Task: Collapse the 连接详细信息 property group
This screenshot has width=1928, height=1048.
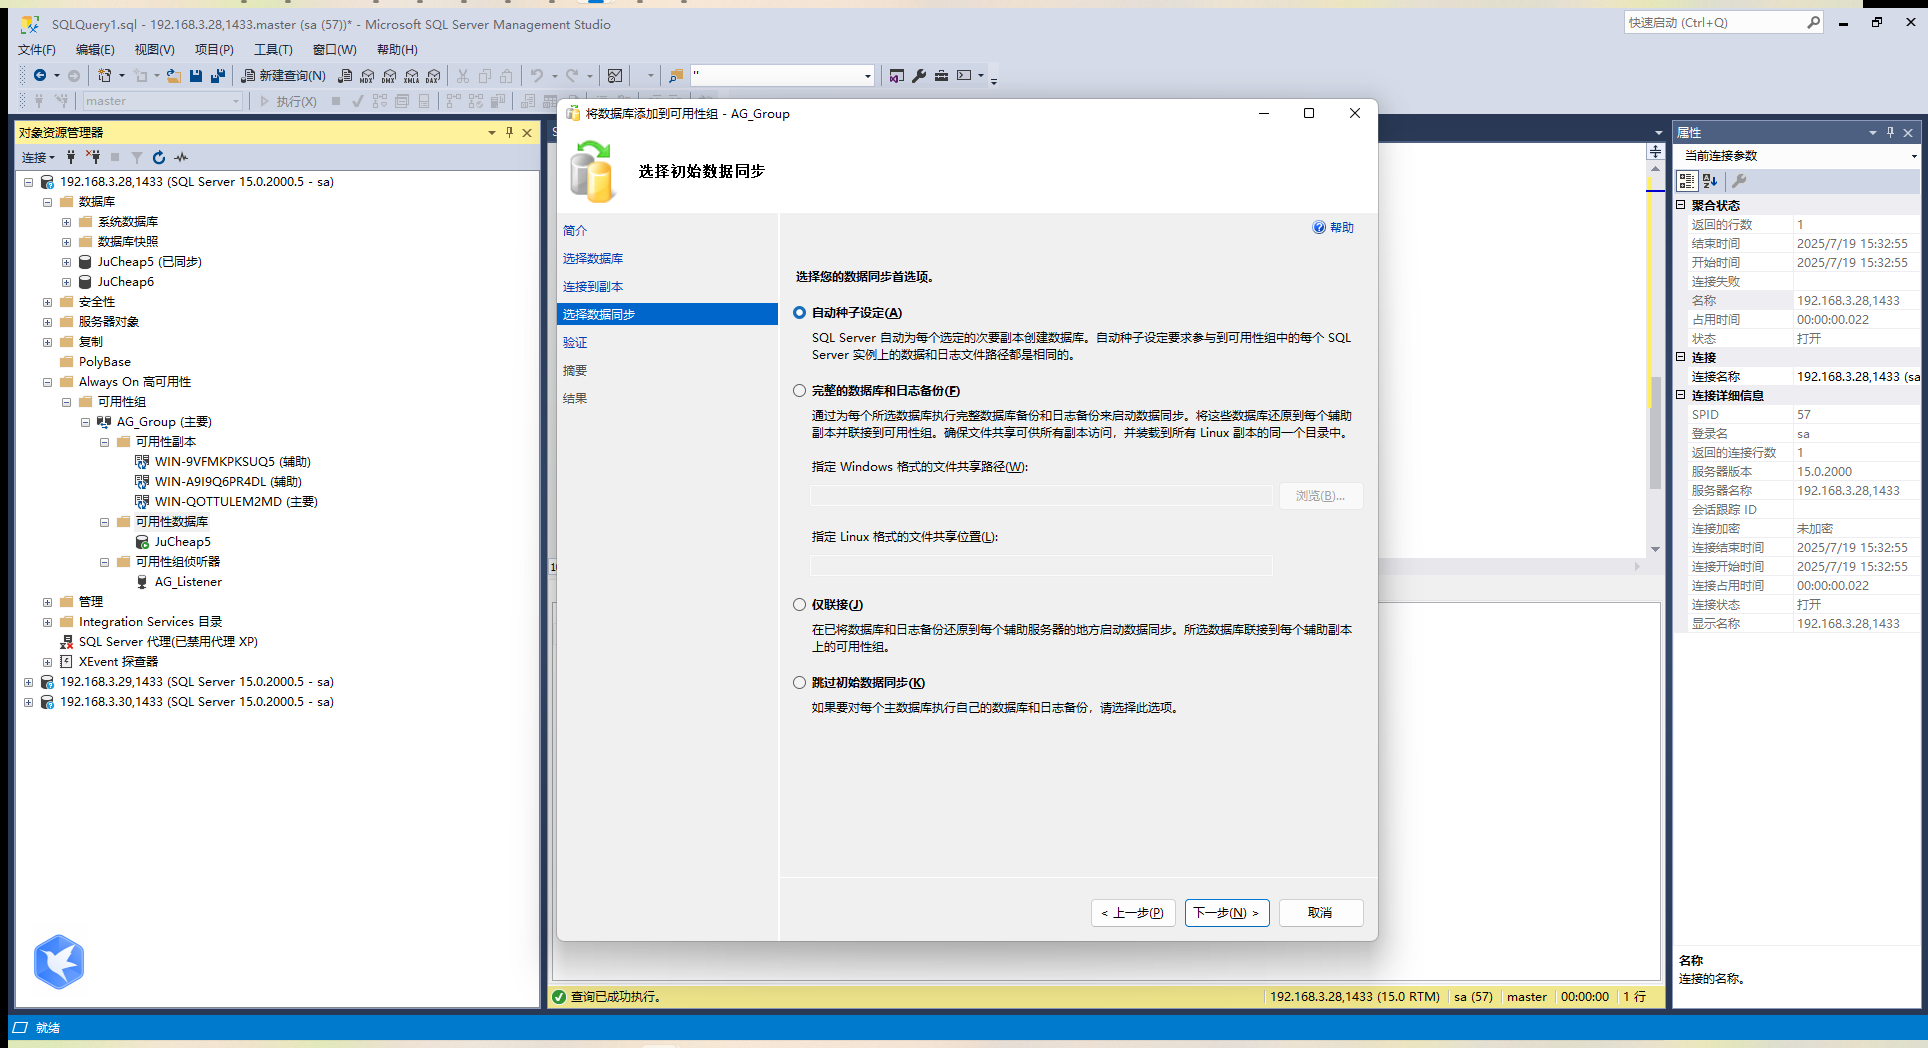Action: (1682, 395)
